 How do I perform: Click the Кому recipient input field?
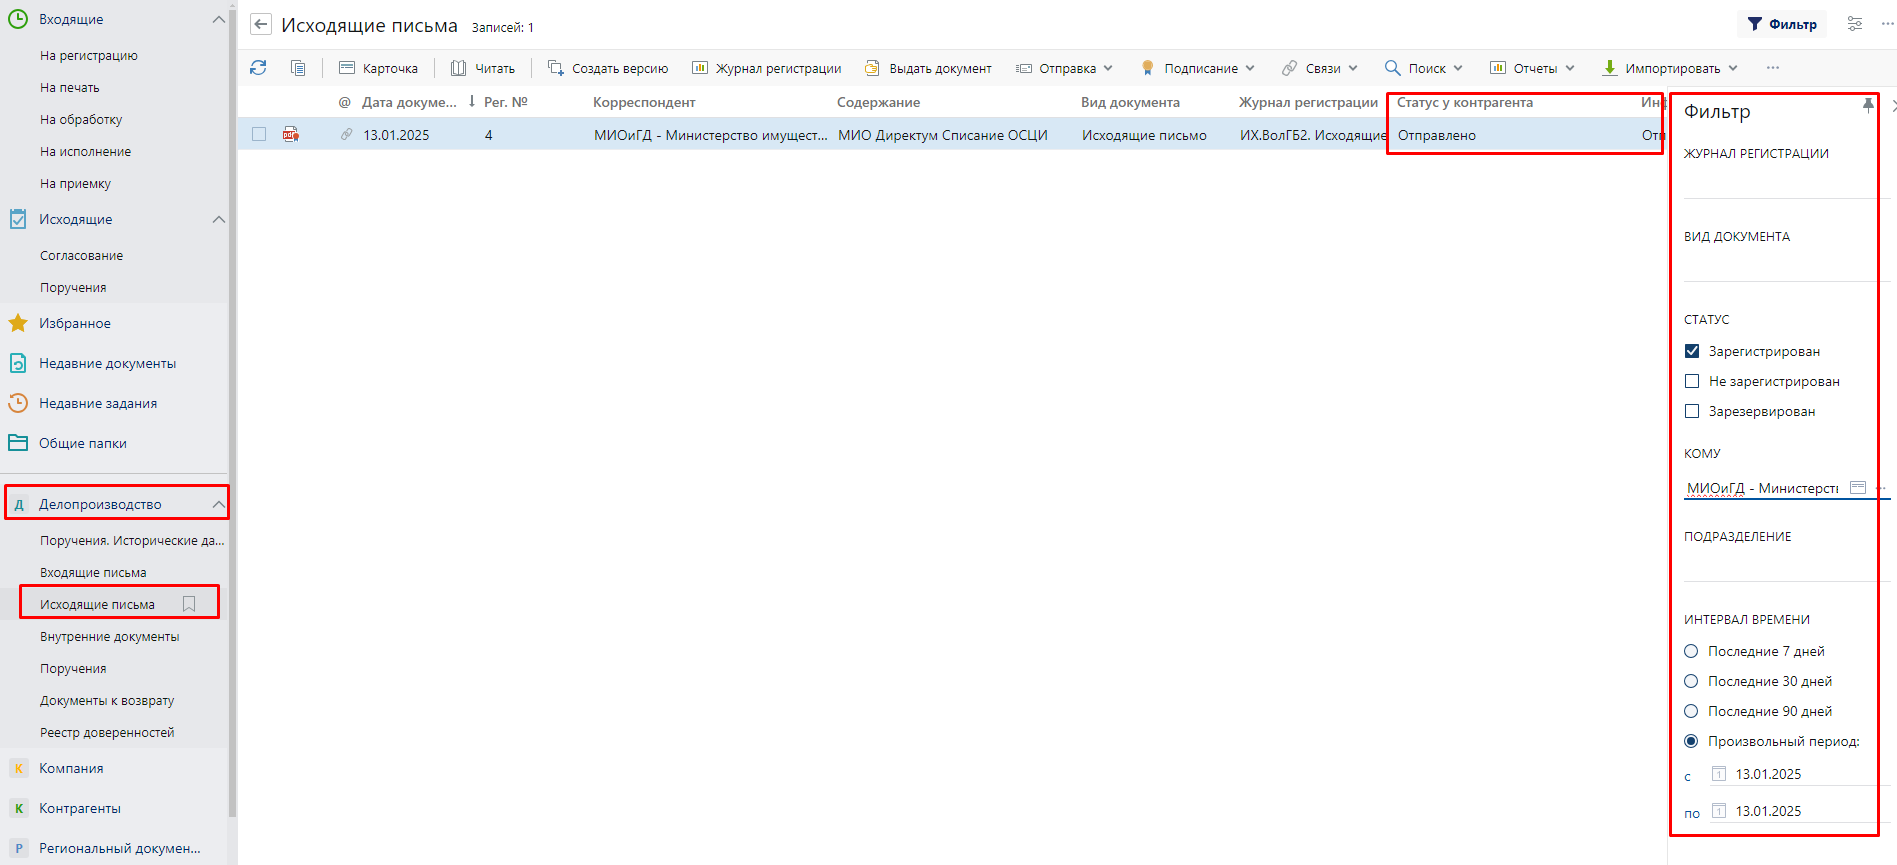(1762, 488)
